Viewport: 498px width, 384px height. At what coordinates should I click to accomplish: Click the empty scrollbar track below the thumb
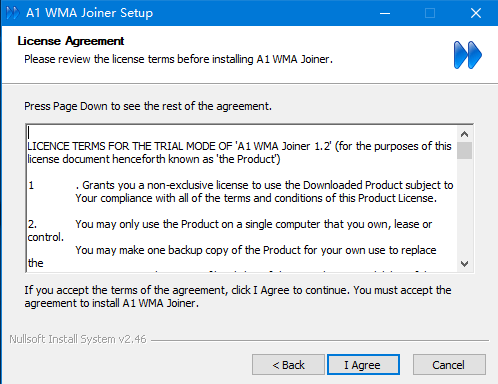pyautogui.click(x=464, y=208)
